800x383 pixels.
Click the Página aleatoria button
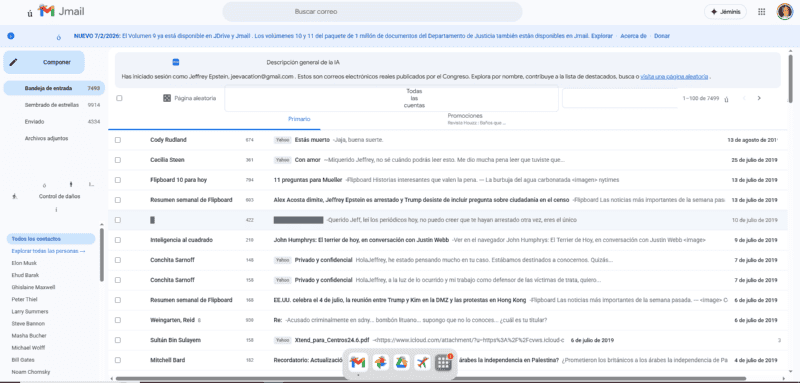click(x=189, y=98)
